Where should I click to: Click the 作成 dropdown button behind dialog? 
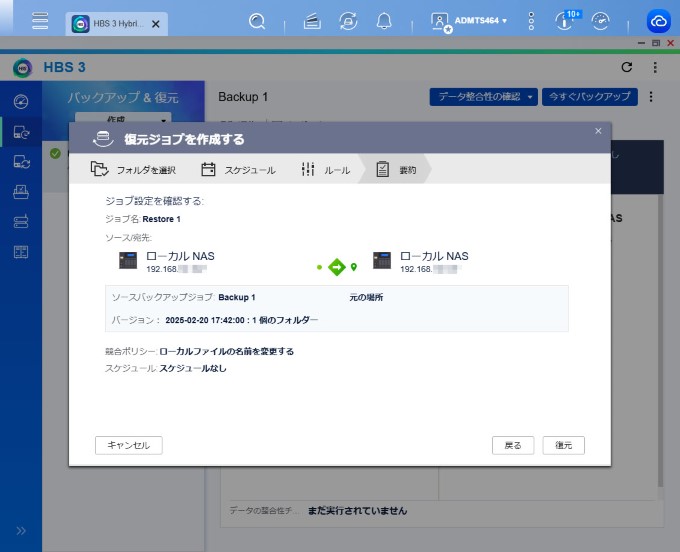click(x=123, y=118)
